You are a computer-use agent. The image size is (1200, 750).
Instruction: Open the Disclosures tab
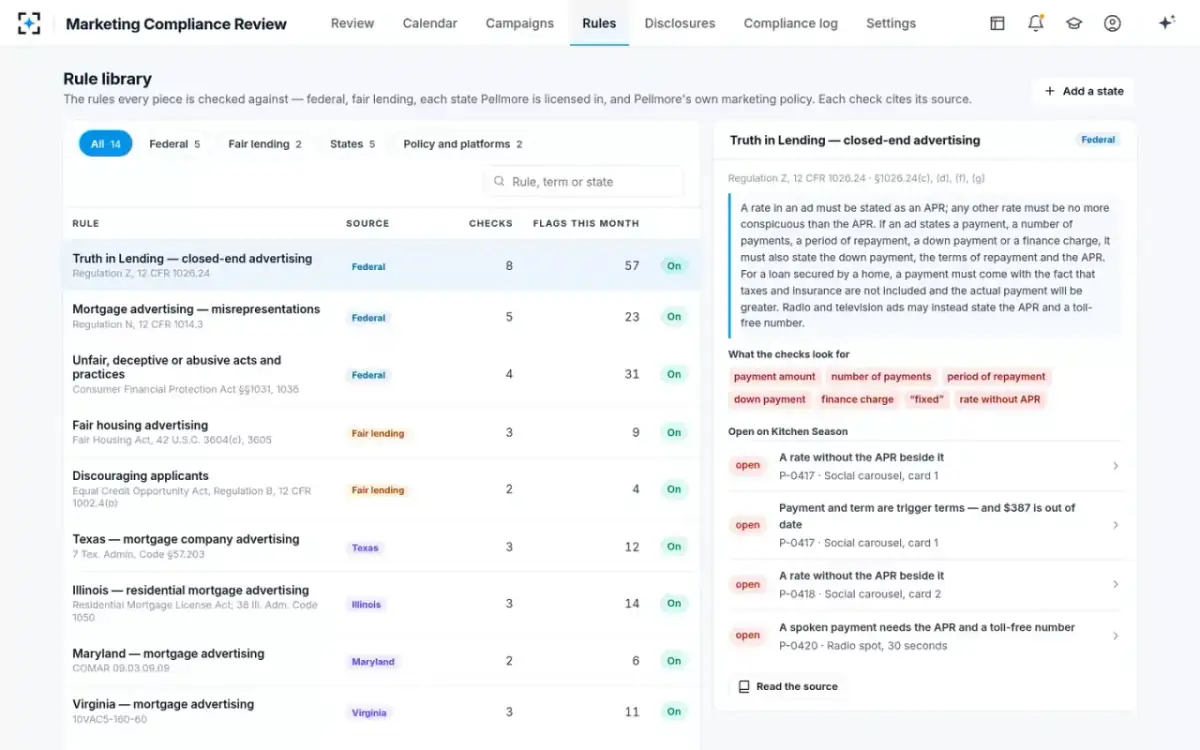click(x=680, y=23)
